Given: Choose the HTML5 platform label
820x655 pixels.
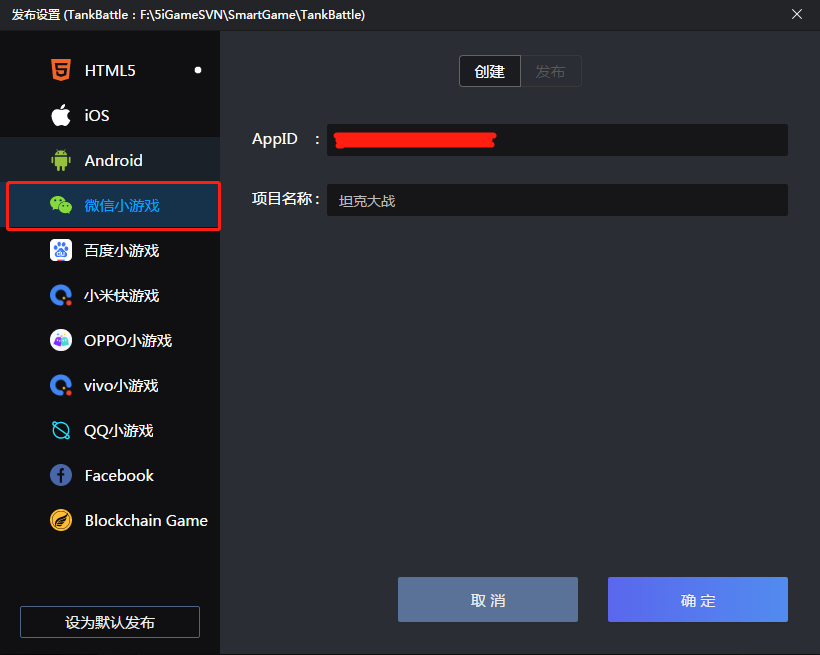Looking at the screenshot, I should (x=110, y=71).
